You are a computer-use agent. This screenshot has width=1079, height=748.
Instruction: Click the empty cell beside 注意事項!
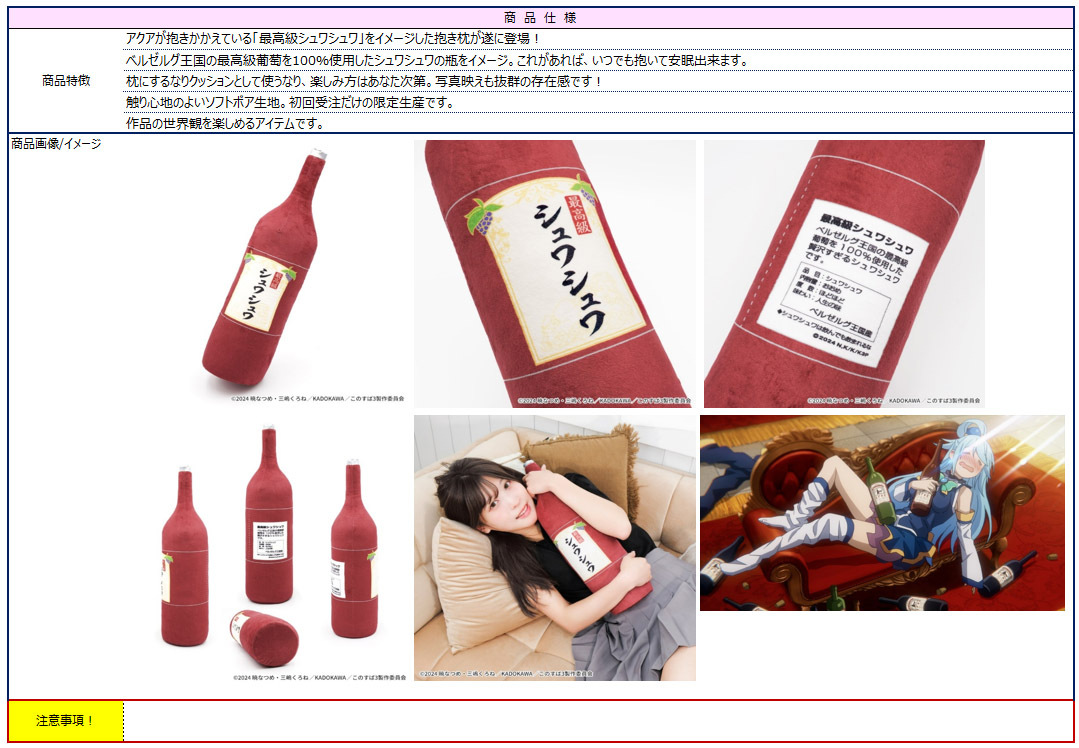point(598,721)
